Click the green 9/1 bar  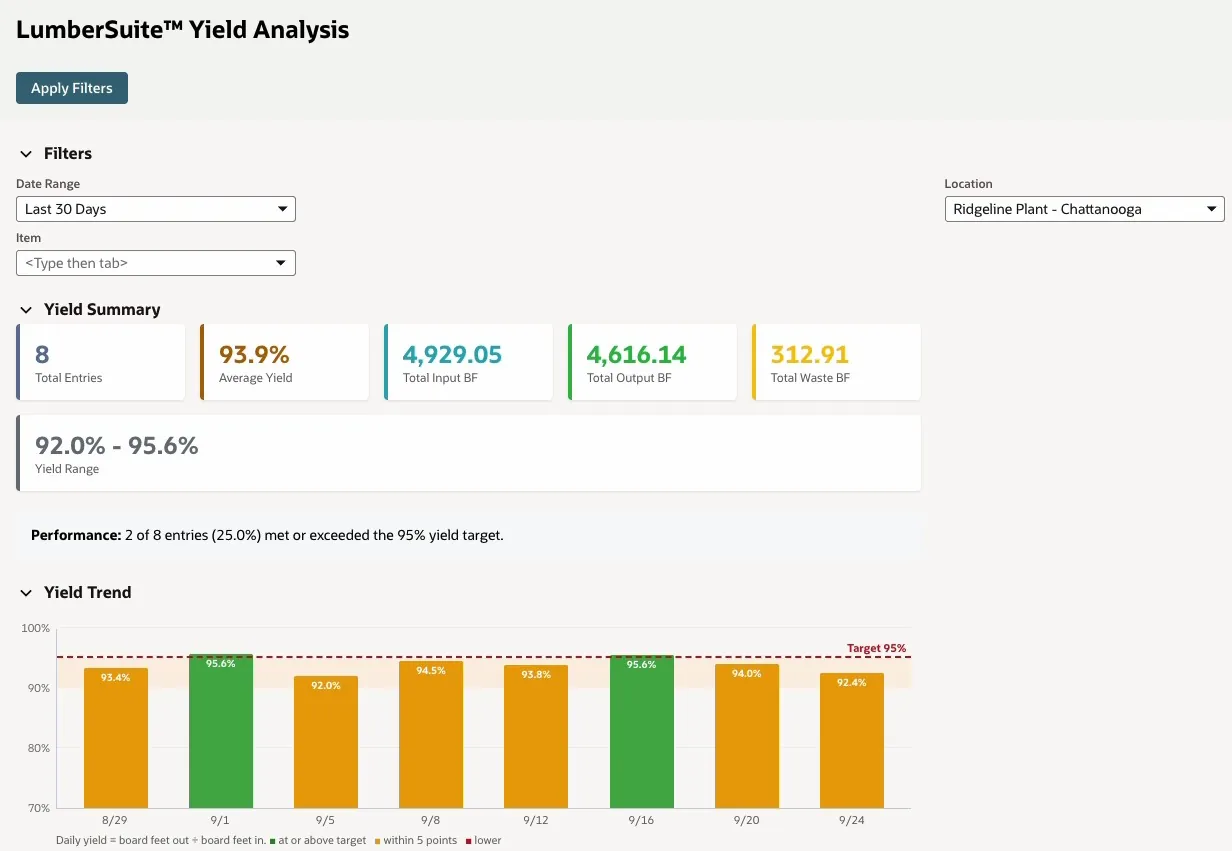point(221,731)
